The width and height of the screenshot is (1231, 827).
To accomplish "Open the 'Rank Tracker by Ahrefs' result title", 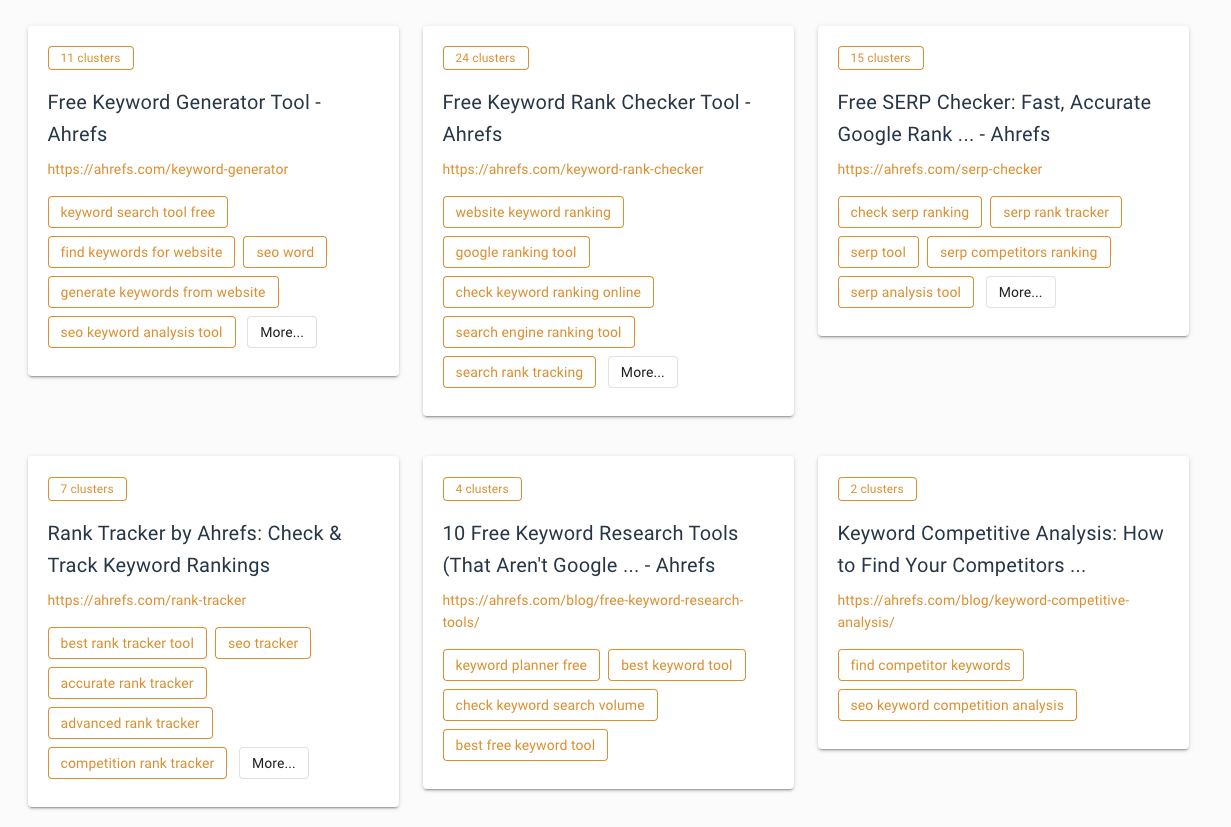I will pos(193,548).
